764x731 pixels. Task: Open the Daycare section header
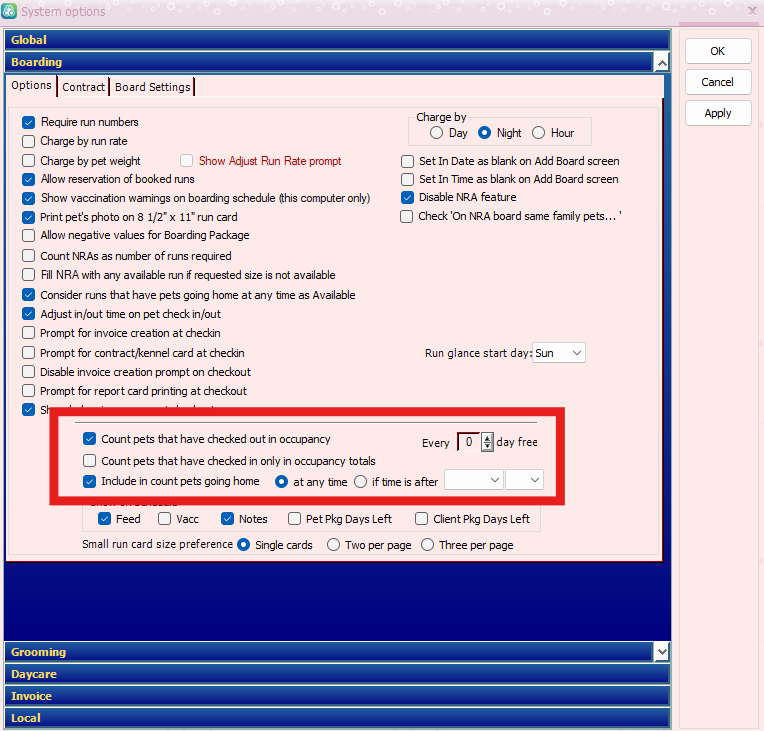(337, 674)
